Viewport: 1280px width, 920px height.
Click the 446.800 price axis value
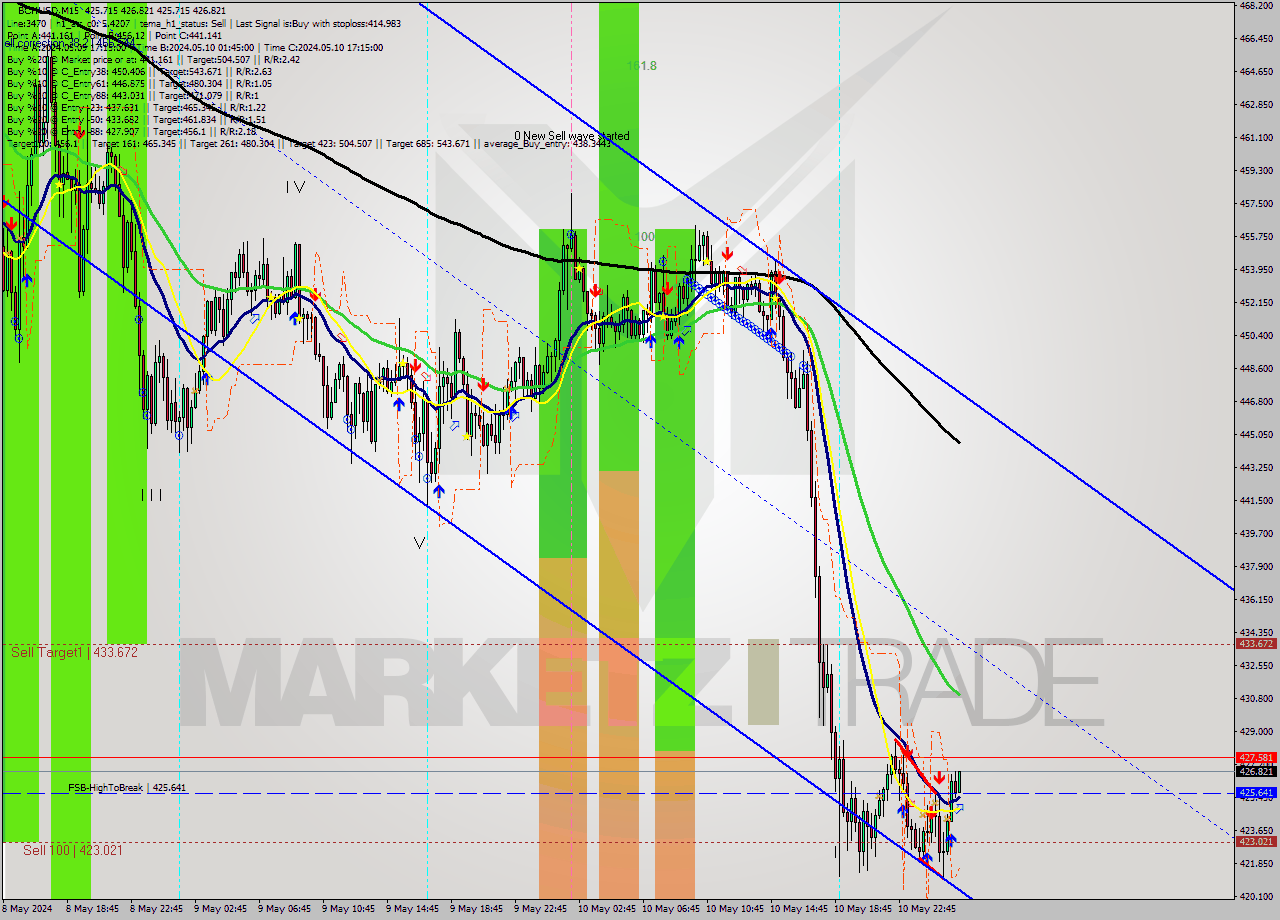[x=1255, y=401]
